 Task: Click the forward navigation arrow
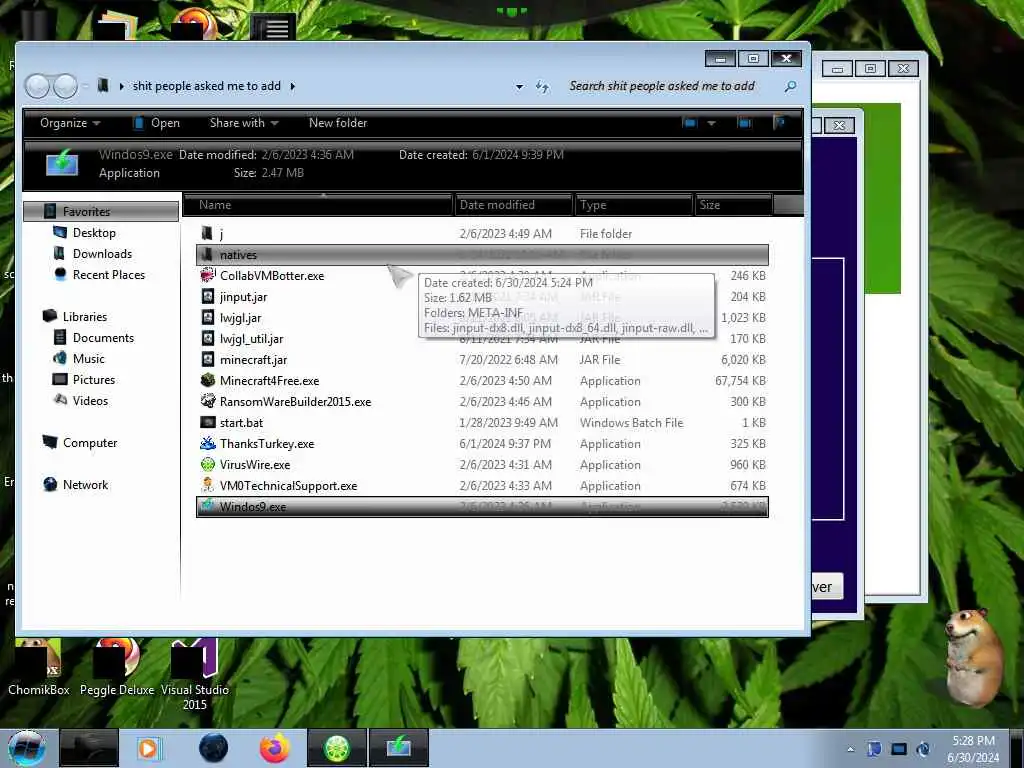tap(65, 86)
